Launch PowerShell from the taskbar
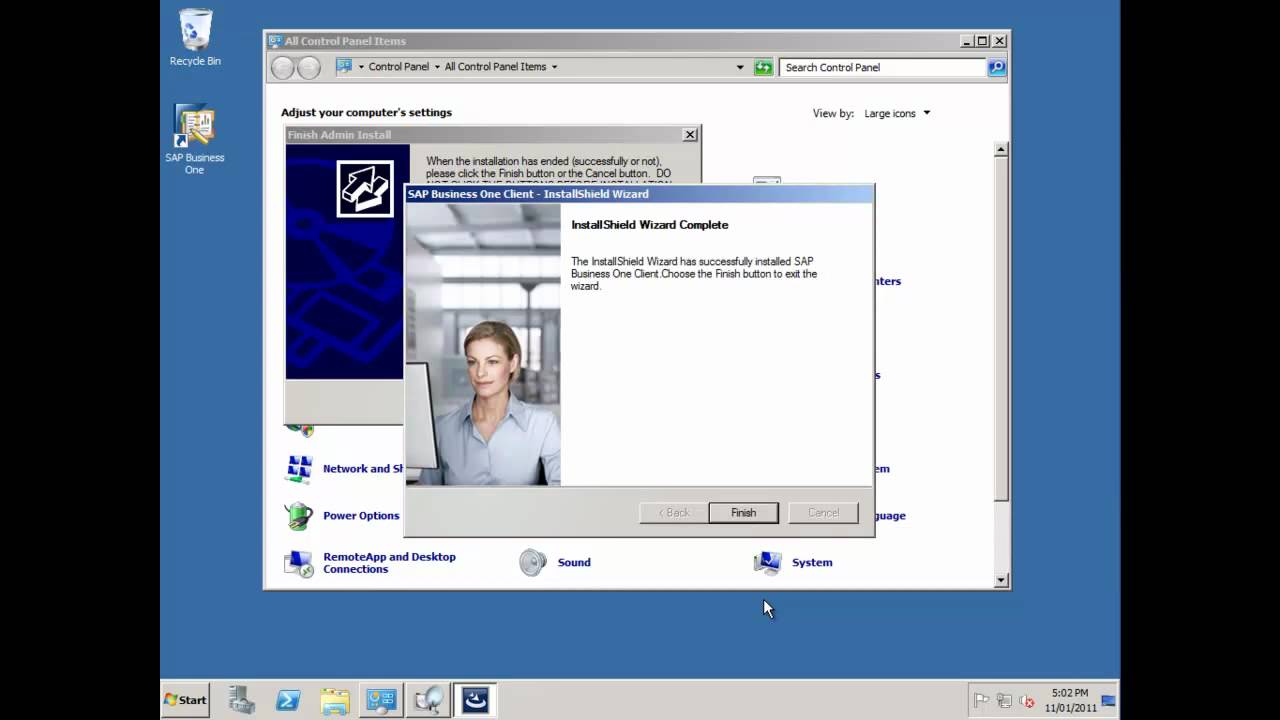Viewport: 1280px width, 720px height. tap(288, 700)
